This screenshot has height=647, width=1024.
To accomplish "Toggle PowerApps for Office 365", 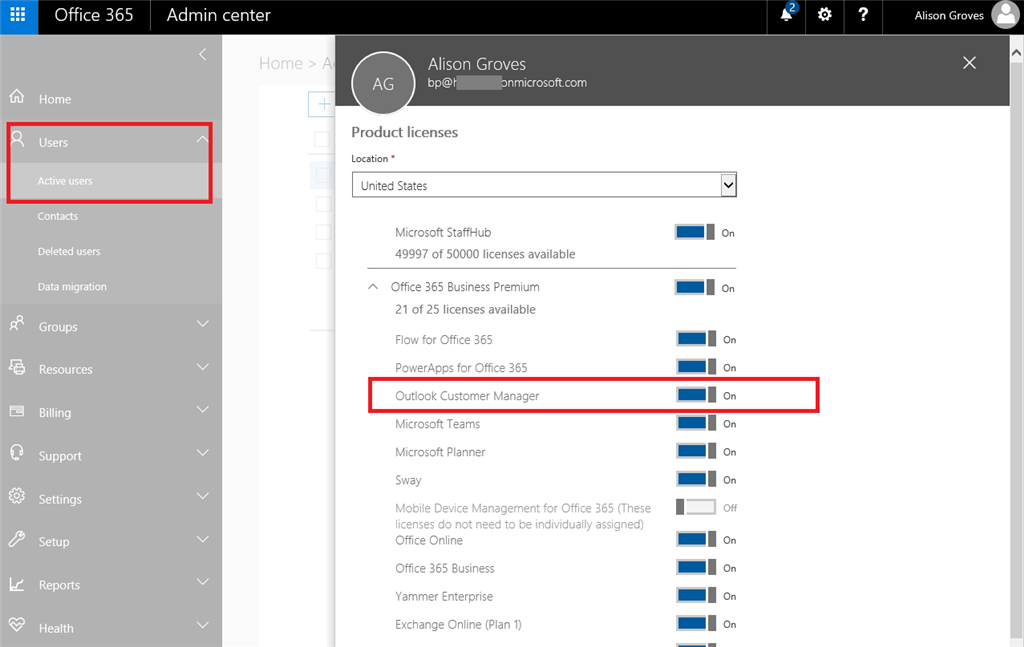I will click(x=696, y=367).
